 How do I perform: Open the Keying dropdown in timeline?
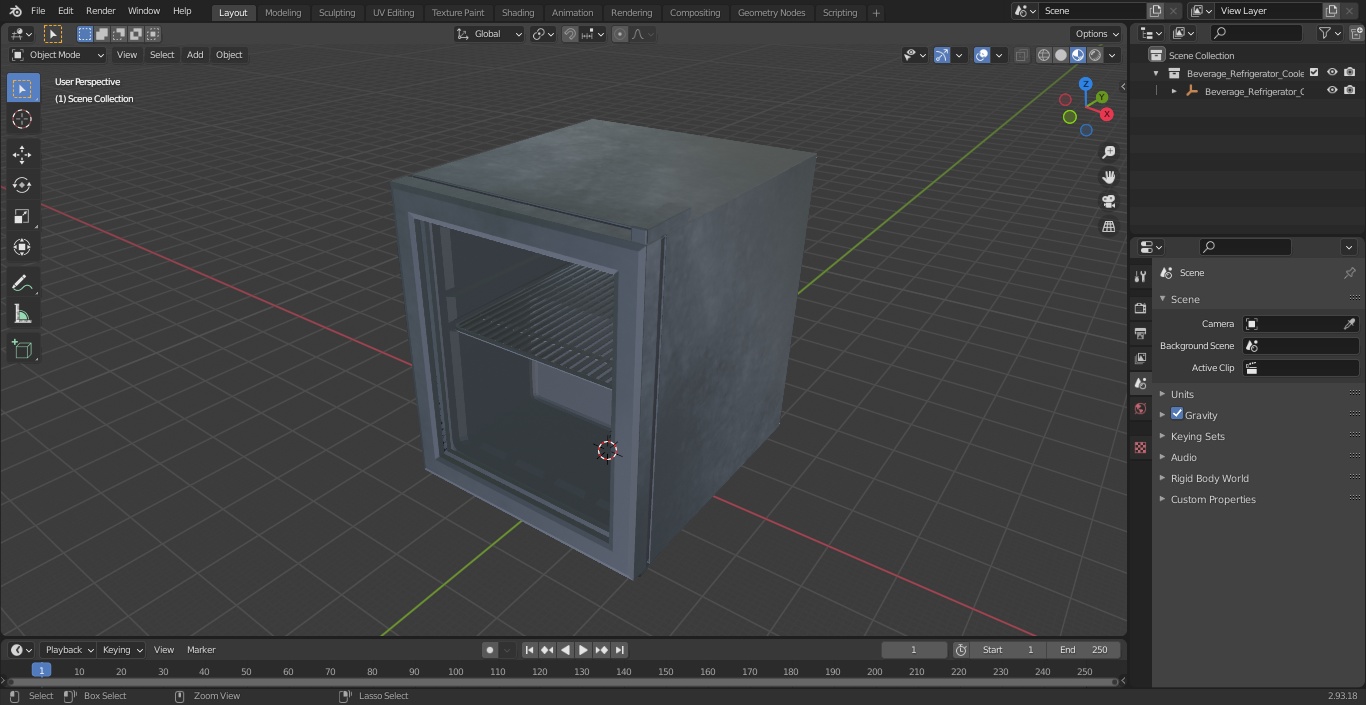[x=122, y=650]
